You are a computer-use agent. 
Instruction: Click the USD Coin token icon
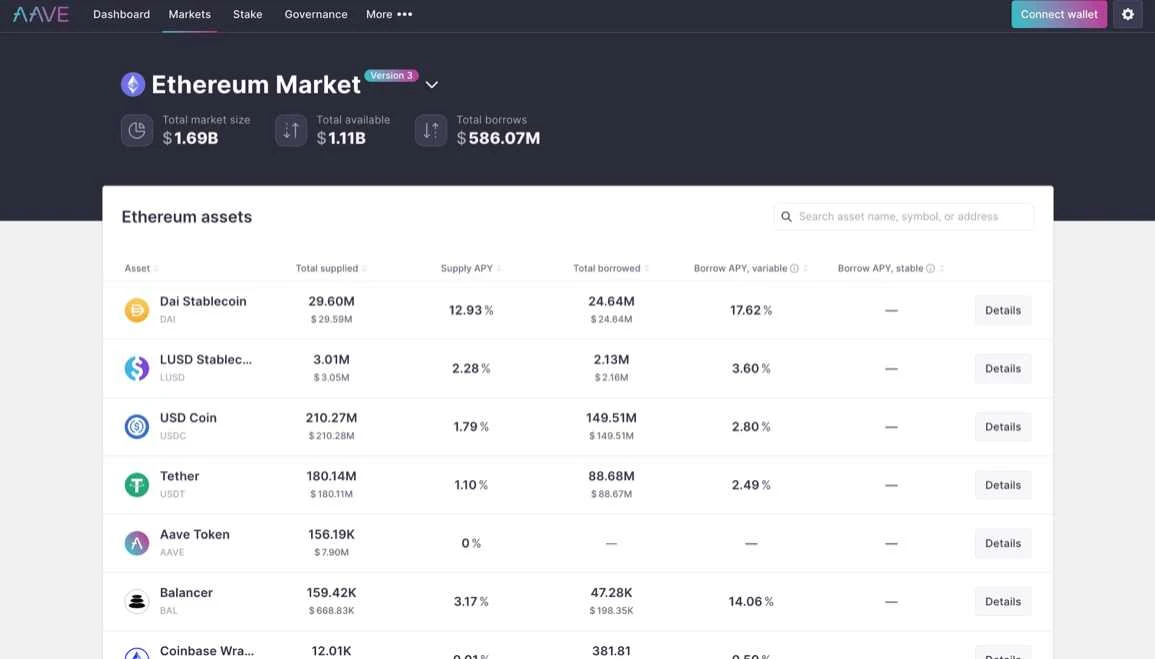pyautogui.click(x=137, y=427)
